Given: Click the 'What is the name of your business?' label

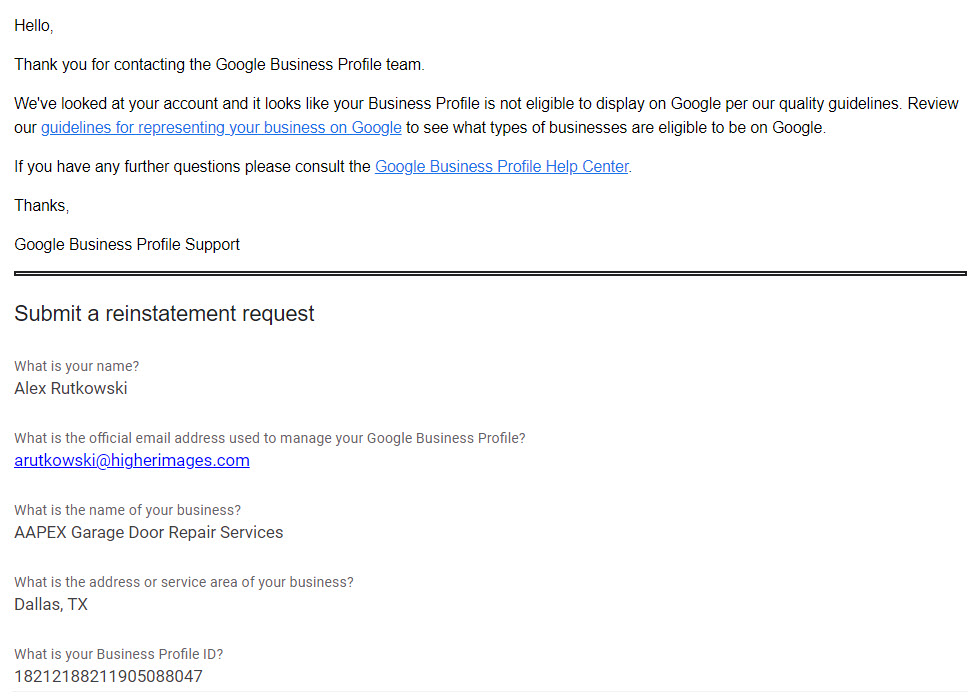Looking at the screenshot, I should tap(127, 510).
